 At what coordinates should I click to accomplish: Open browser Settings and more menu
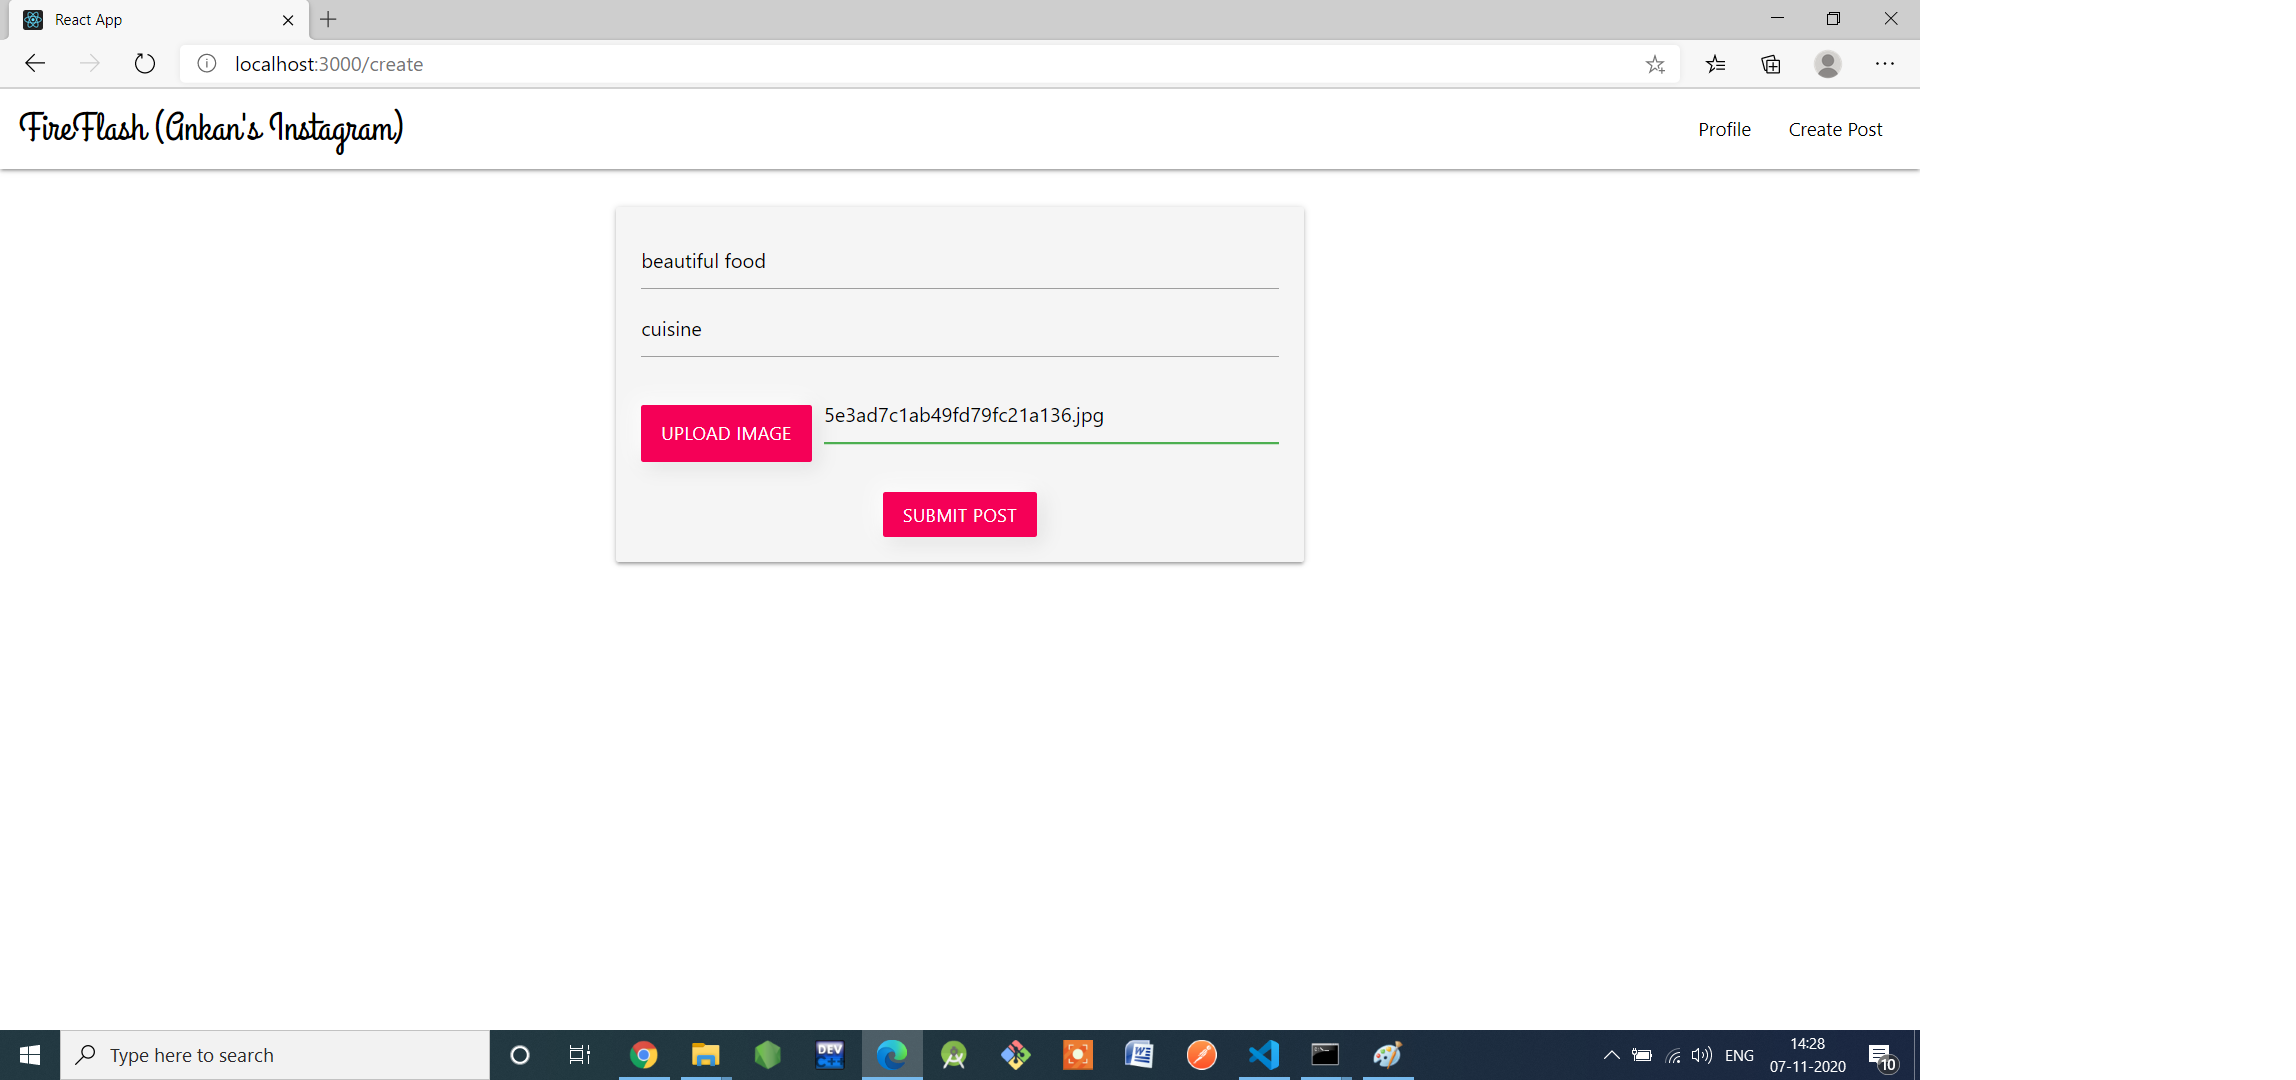pos(1885,64)
